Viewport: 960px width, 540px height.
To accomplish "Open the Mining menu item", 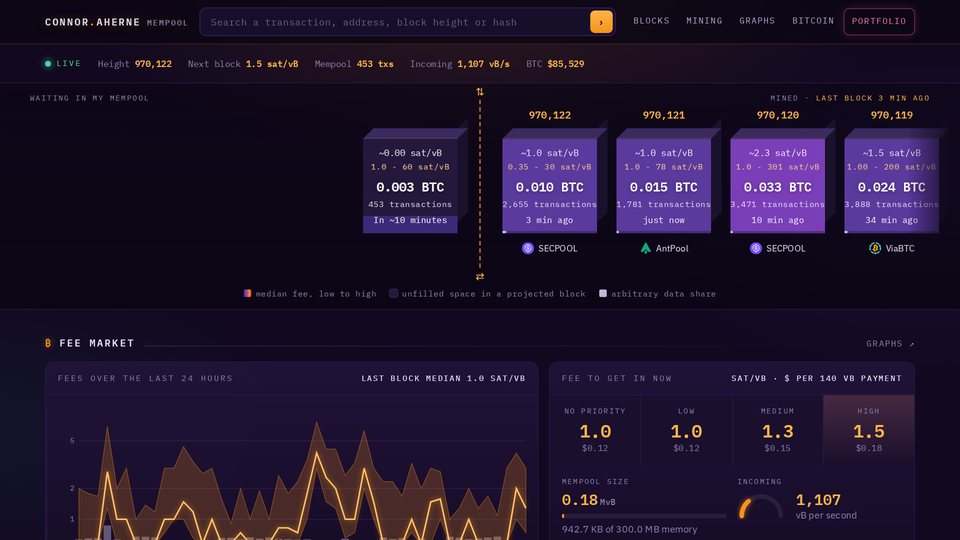I will (x=704, y=21).
